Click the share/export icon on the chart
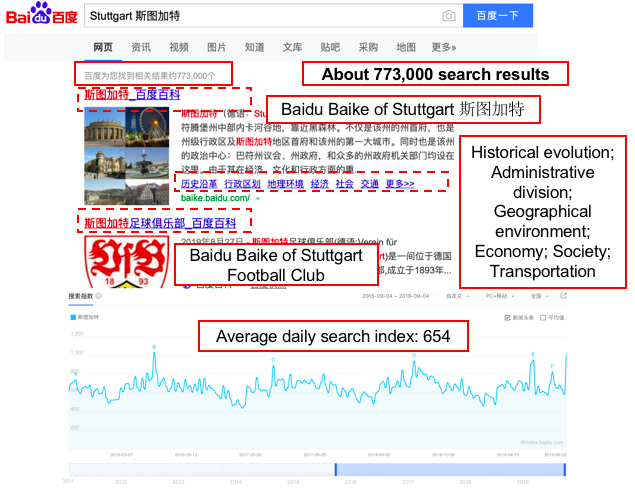 pos(563,296)
